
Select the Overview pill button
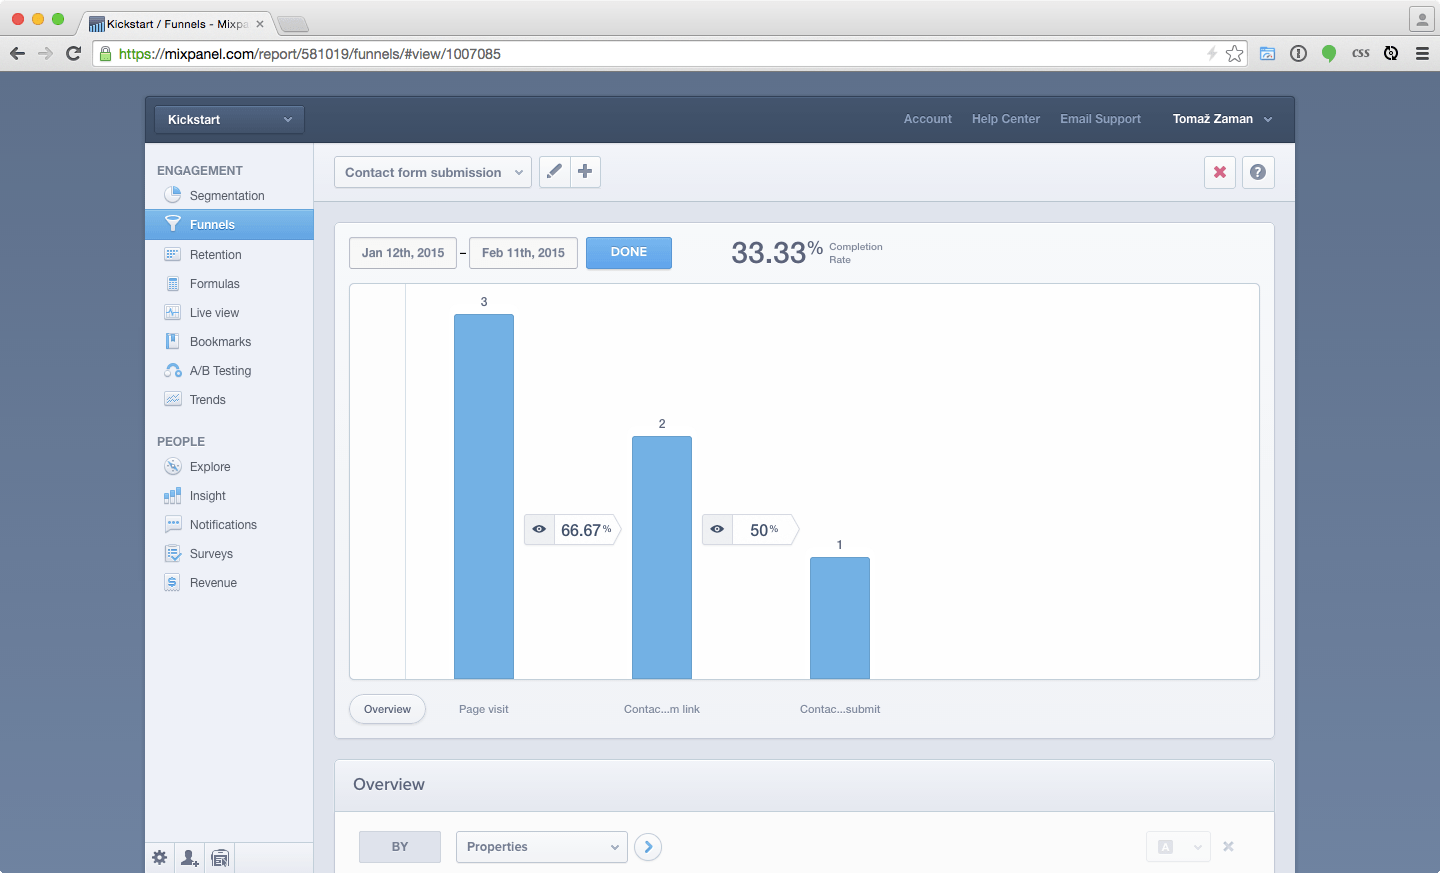[387, 709]
